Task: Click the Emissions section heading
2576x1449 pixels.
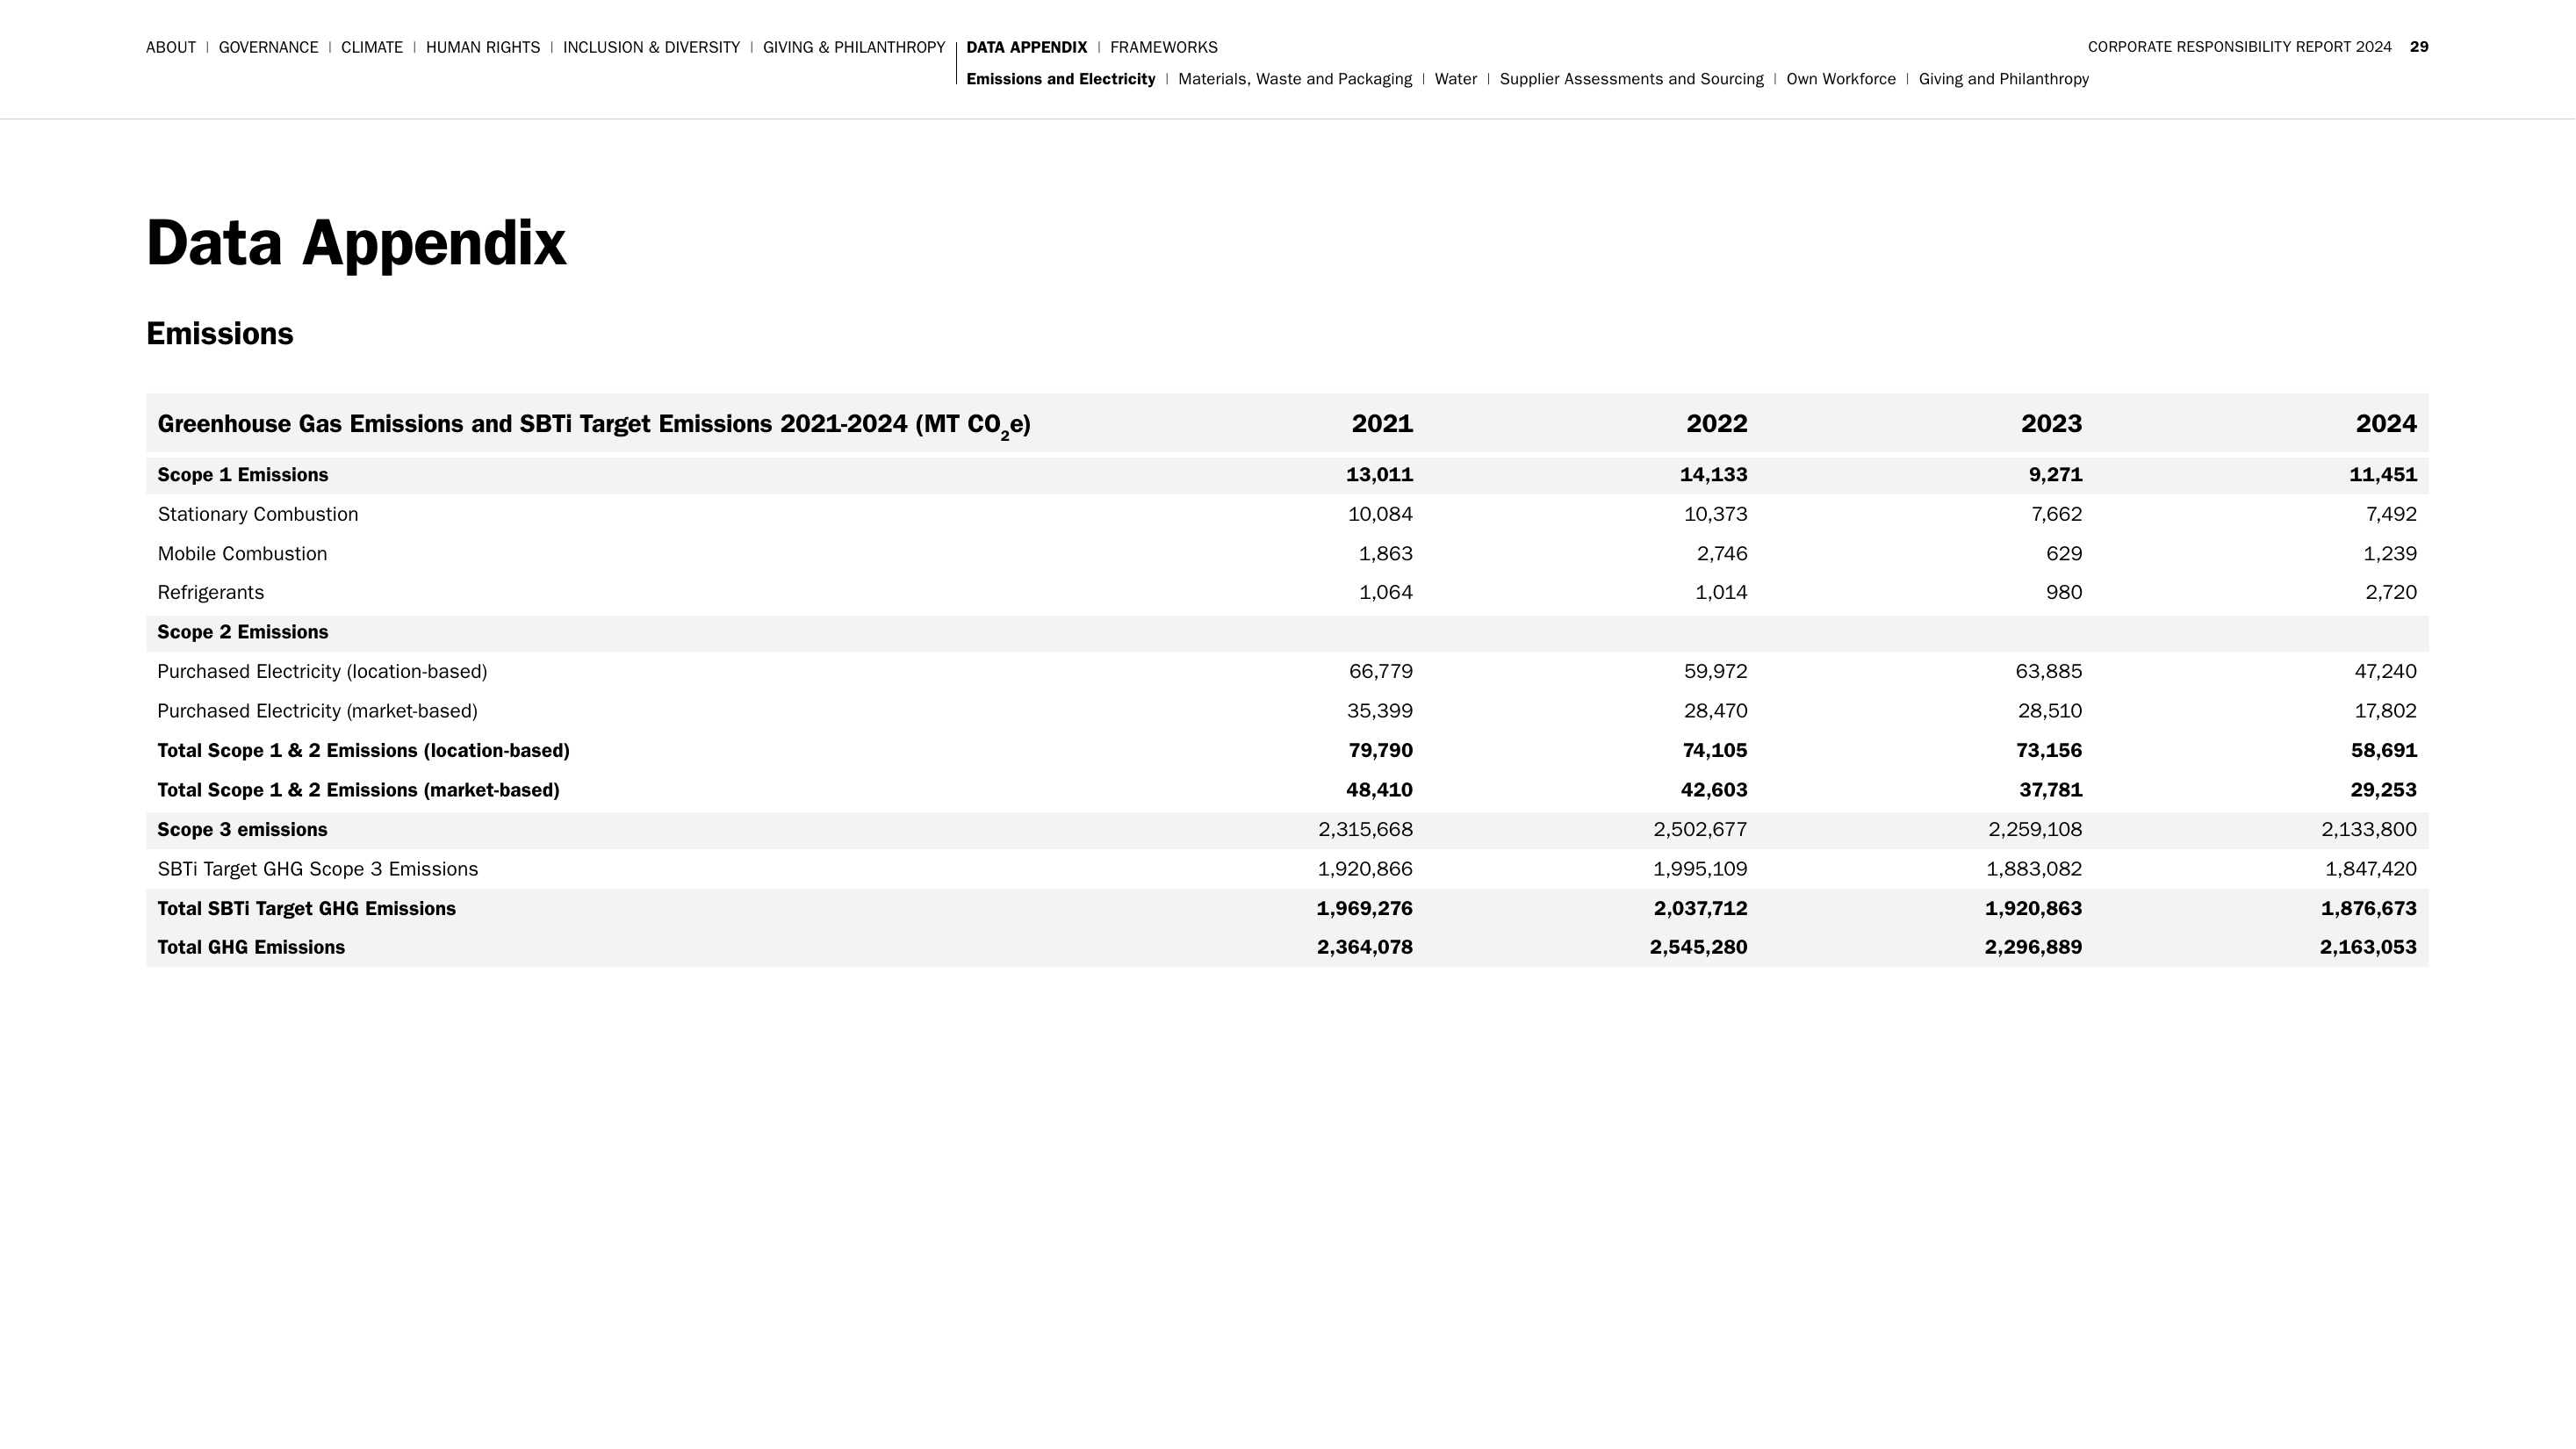Action: click(220, 334)
